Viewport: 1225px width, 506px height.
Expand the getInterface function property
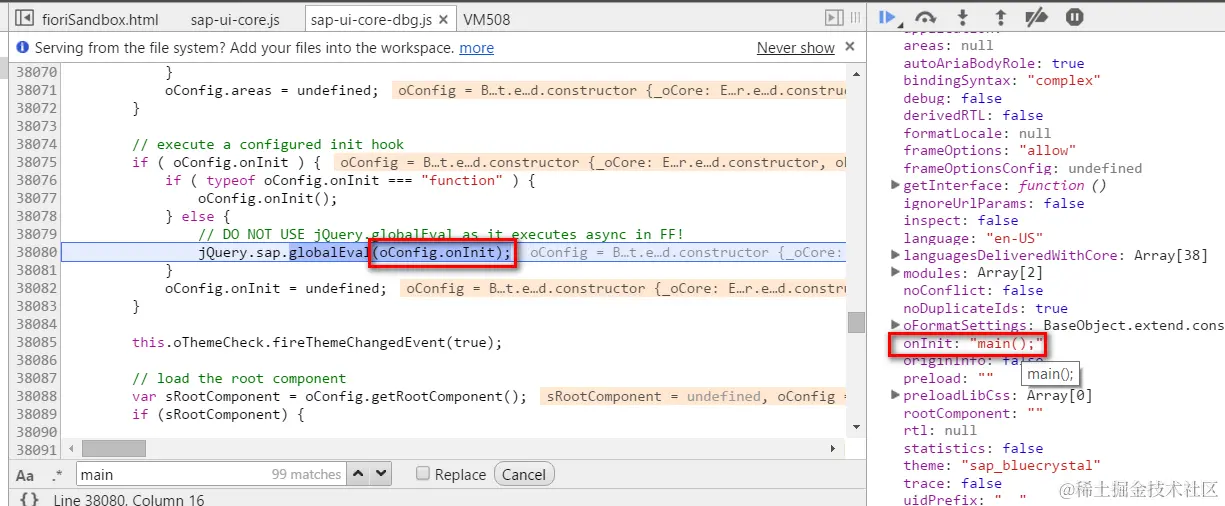(896, 185)
